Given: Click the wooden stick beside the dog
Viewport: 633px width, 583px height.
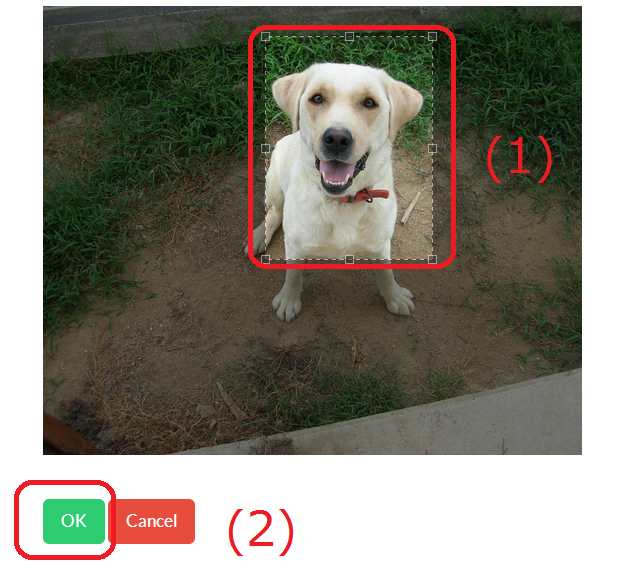Looking at the screenshot, I should click(x=411, y=208).
